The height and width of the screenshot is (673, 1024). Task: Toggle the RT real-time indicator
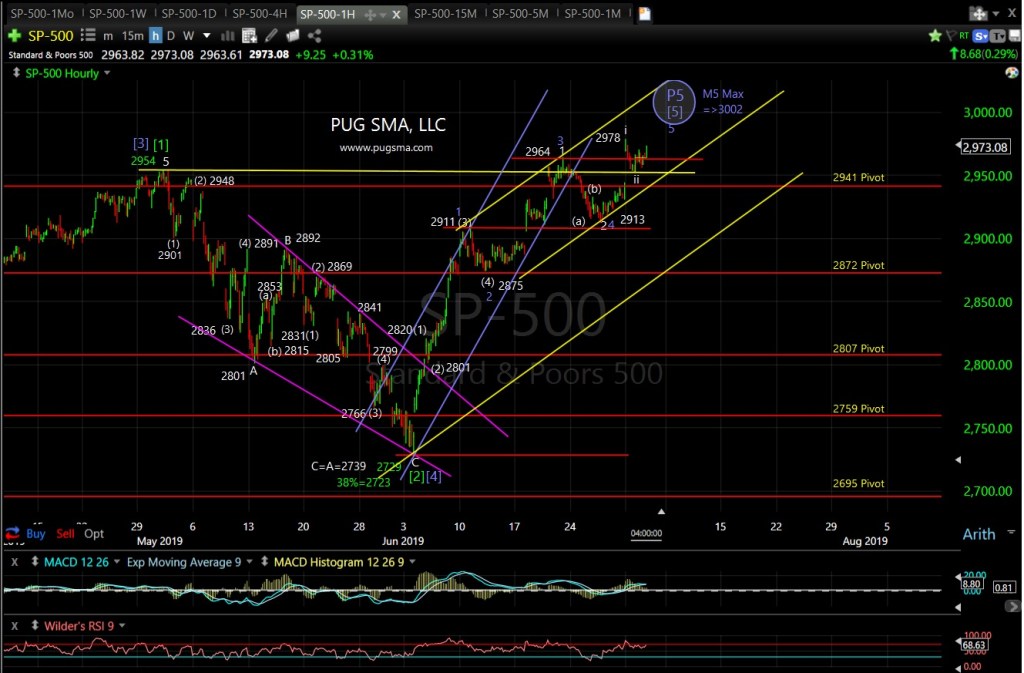click(964, 35)
